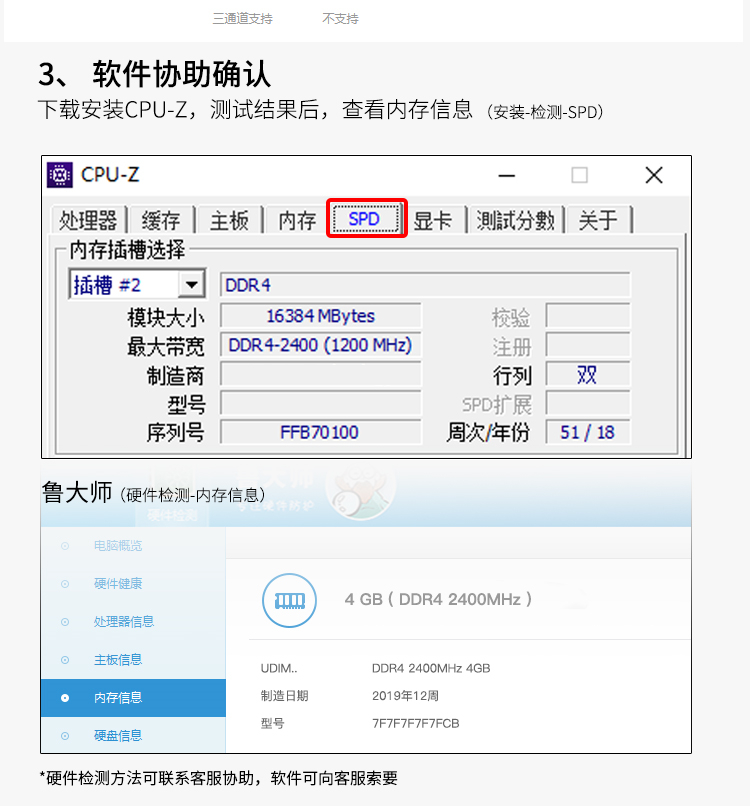
Task: Click the 4 GB ( DDR4 2400MHz ) heading
Action: 438,599
